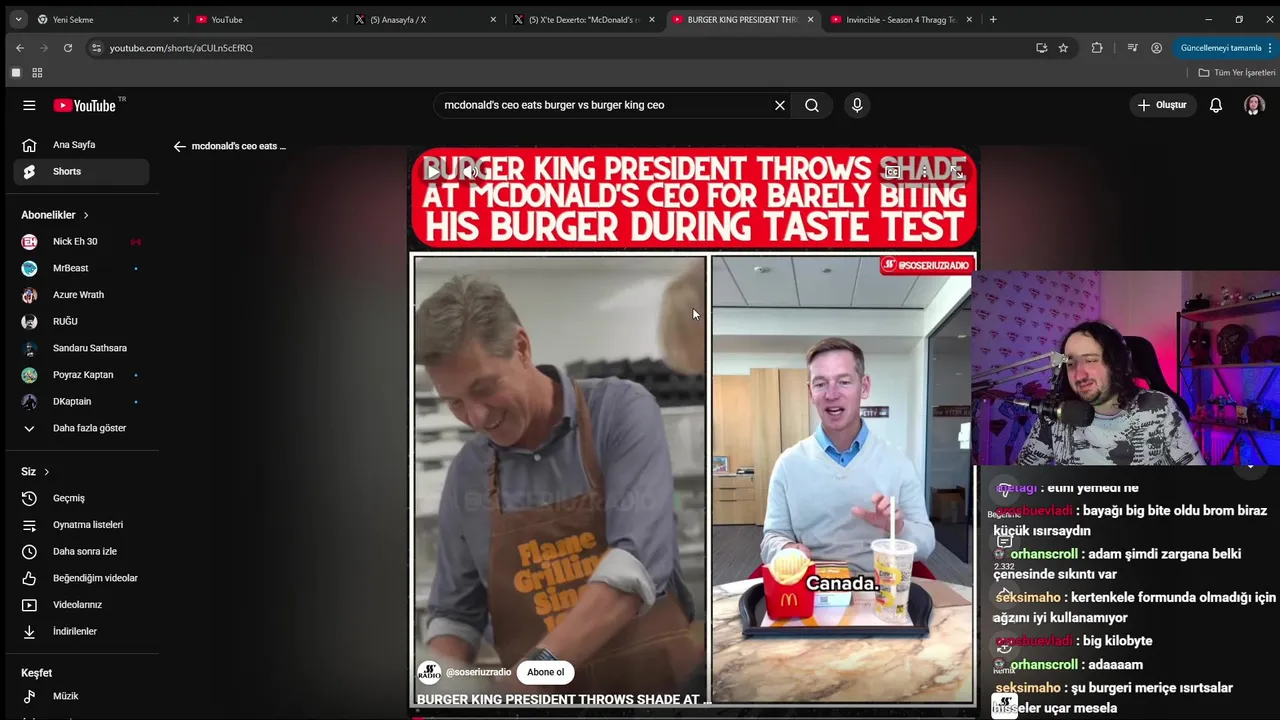
Task: Click the install app icon in address bar
Action: tap(1041, 48)
